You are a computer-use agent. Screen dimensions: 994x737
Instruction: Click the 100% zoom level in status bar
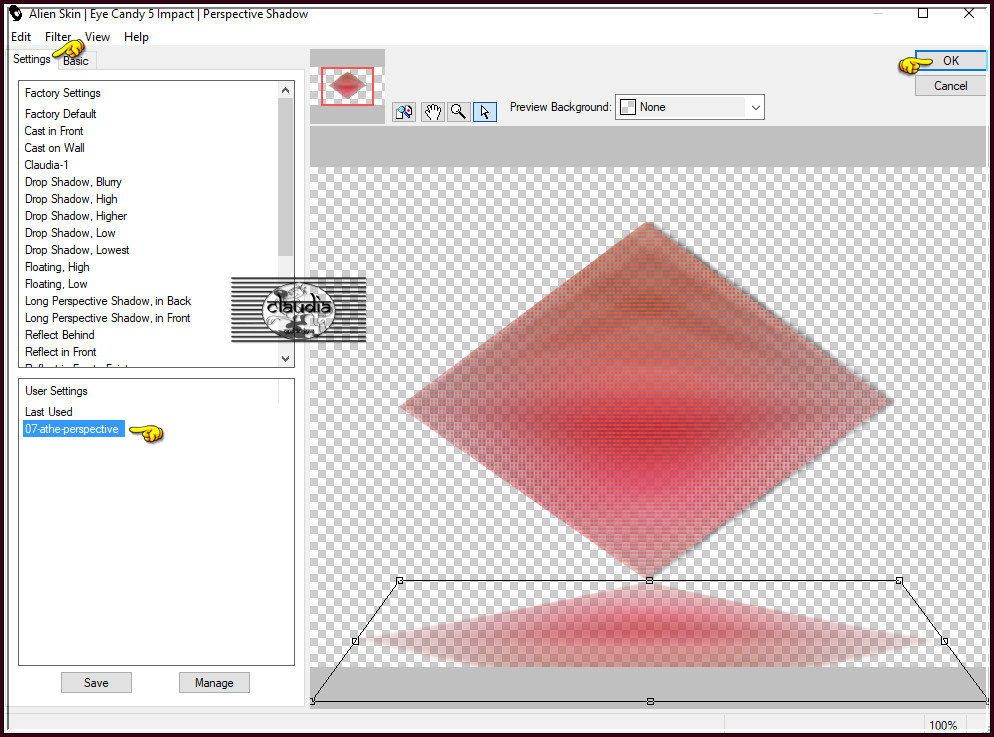point(943,726)
